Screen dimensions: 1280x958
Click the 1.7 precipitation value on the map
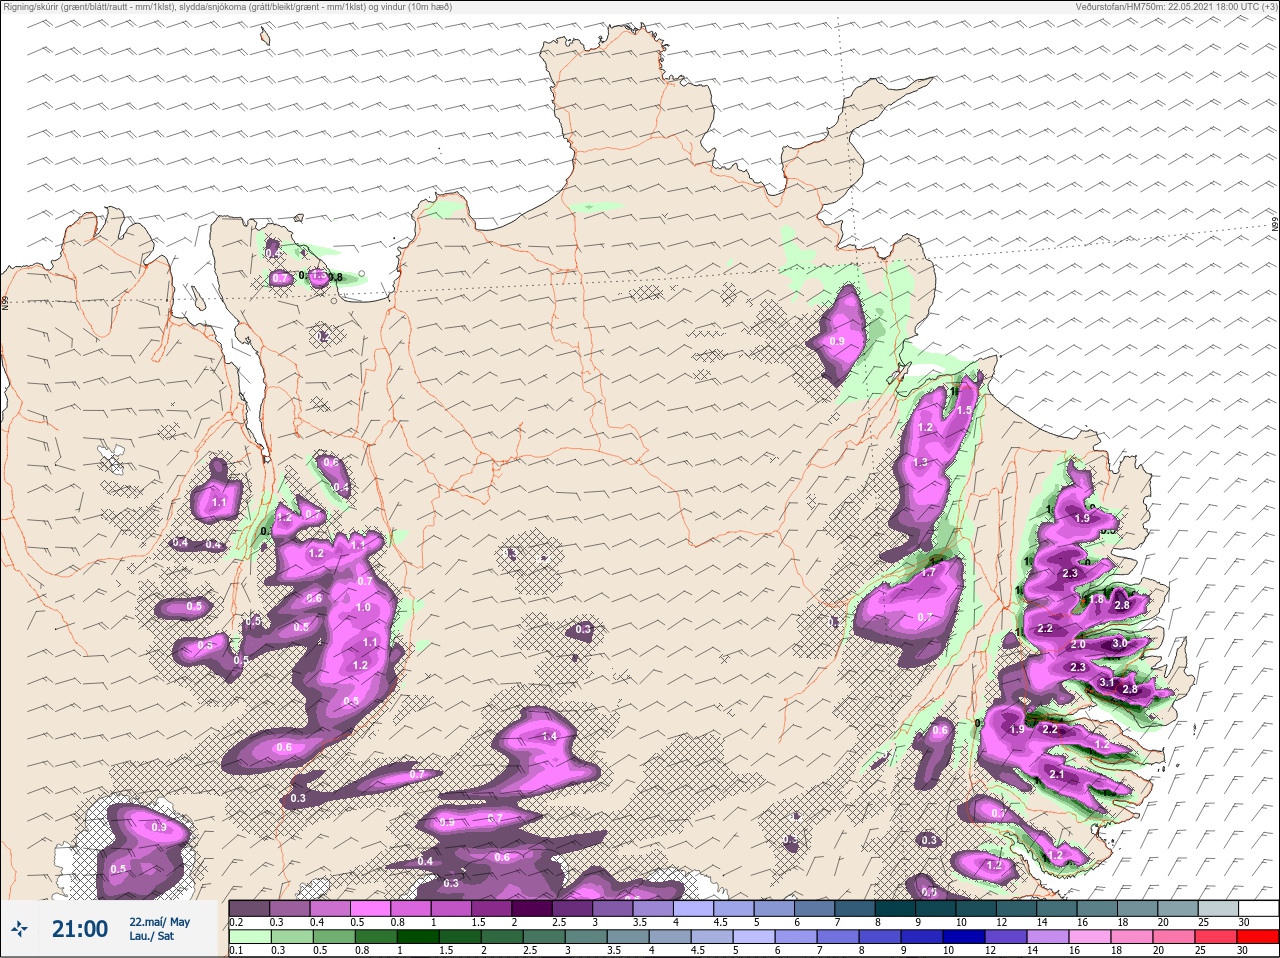click(x=928, y=572)
